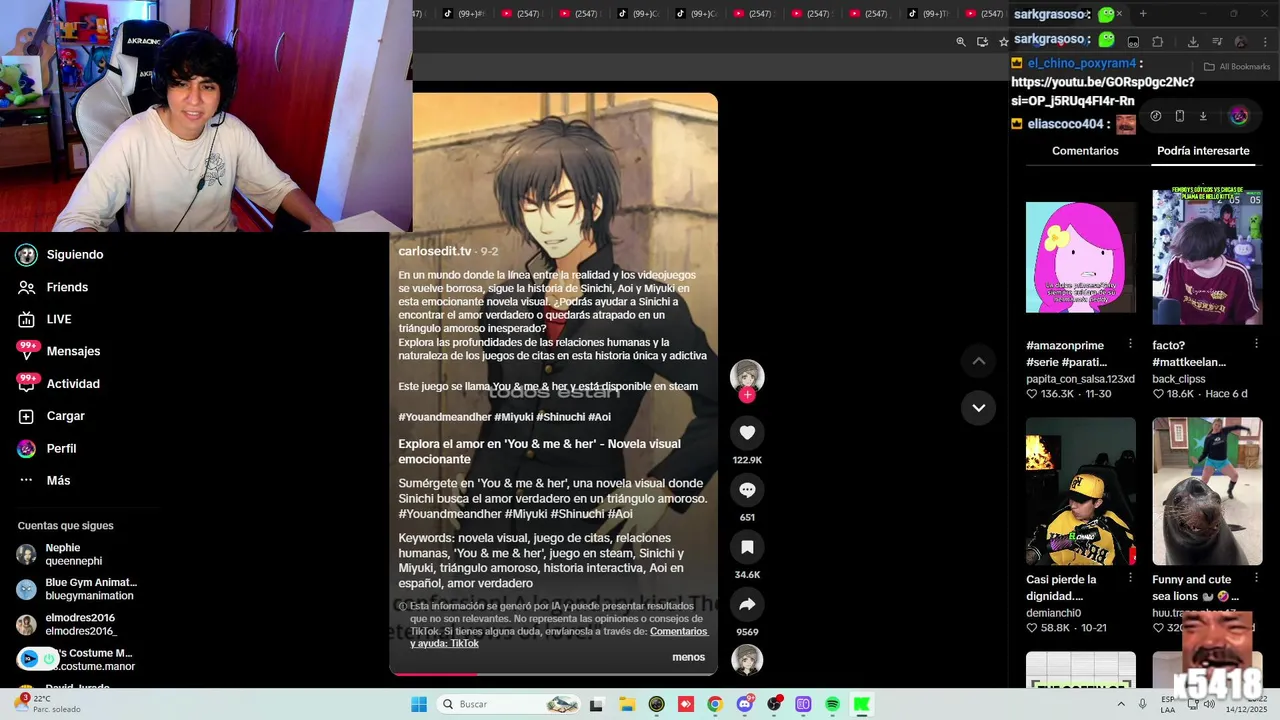Click the phone app icon in top pill
This screenshot has height=720, width=1280.
point(1180,116)
